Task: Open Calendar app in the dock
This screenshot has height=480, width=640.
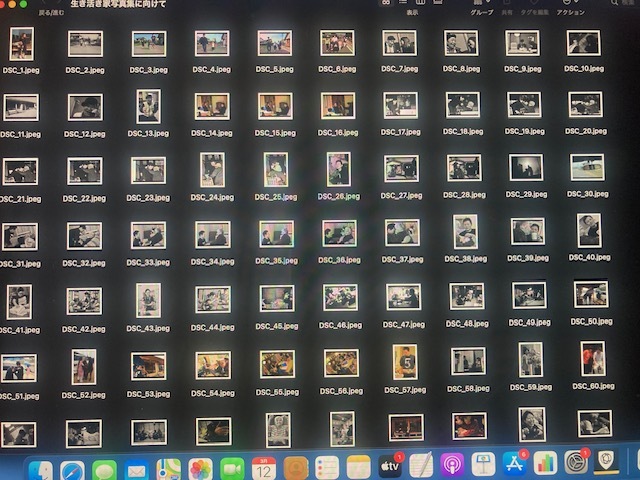Action: [x=264, y=467]
